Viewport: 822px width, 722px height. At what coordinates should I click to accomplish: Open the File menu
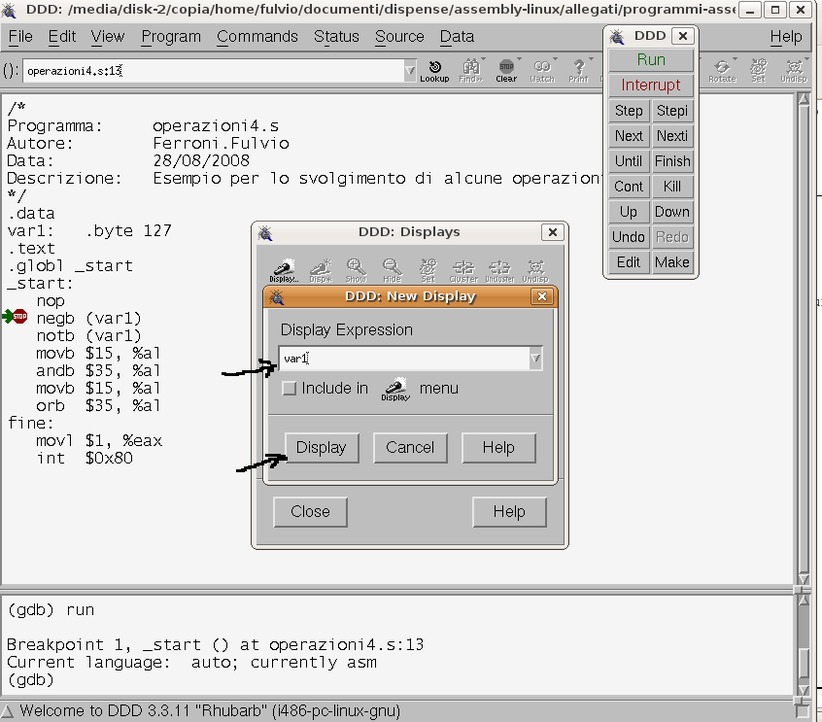[x=20, y=37]
